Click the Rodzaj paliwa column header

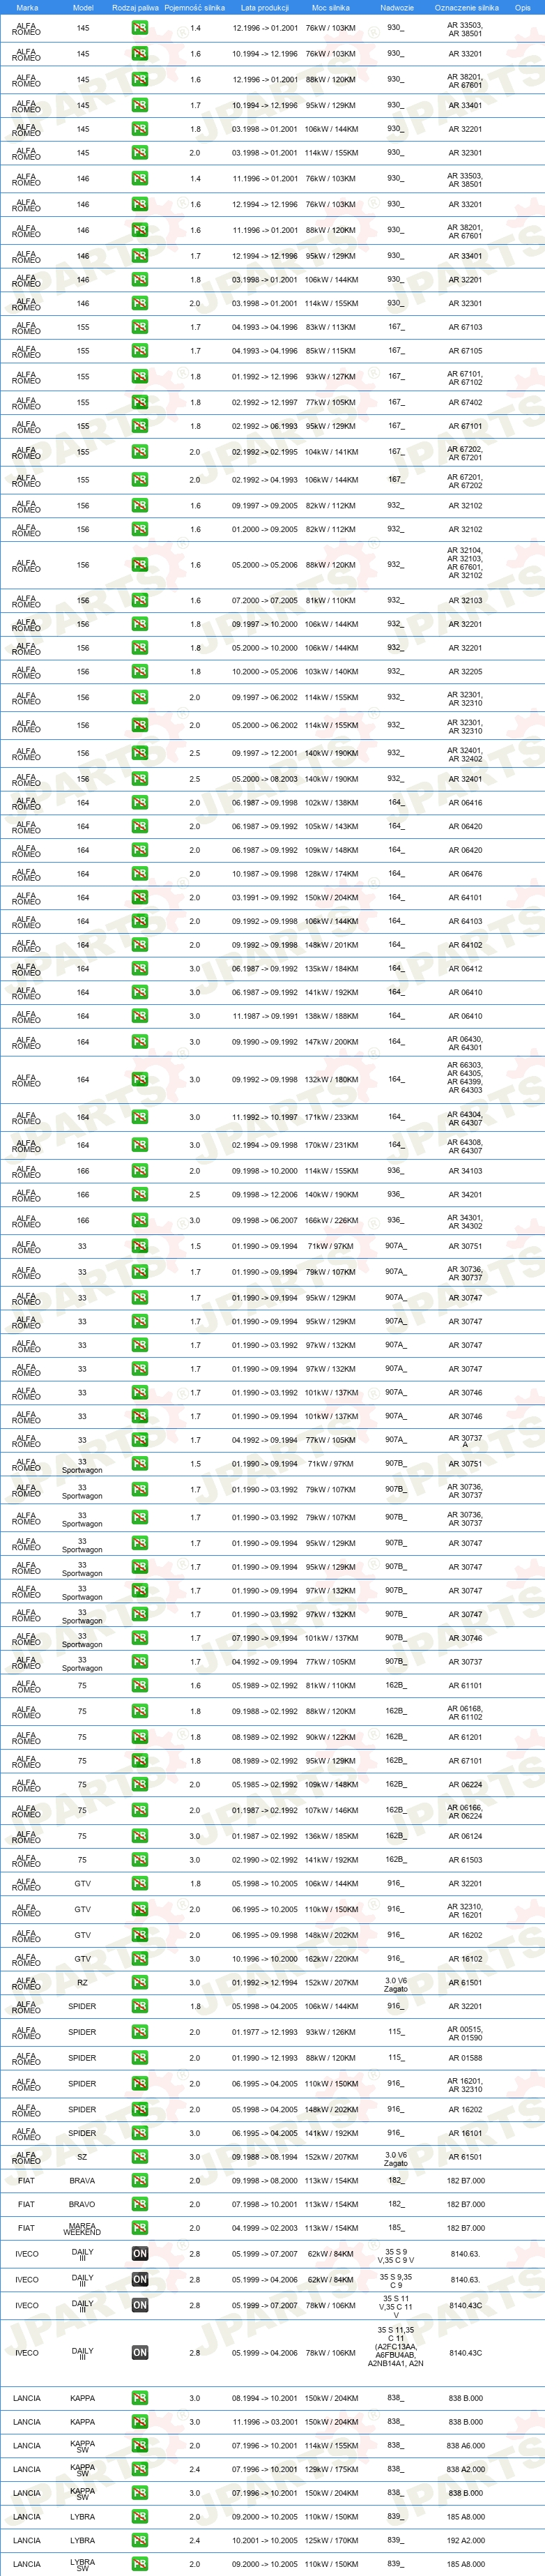(x=135, y=7)
